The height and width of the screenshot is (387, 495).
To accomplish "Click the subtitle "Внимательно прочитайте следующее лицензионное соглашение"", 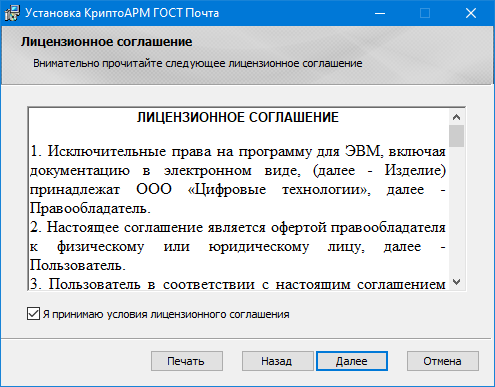I will [197, 63].
